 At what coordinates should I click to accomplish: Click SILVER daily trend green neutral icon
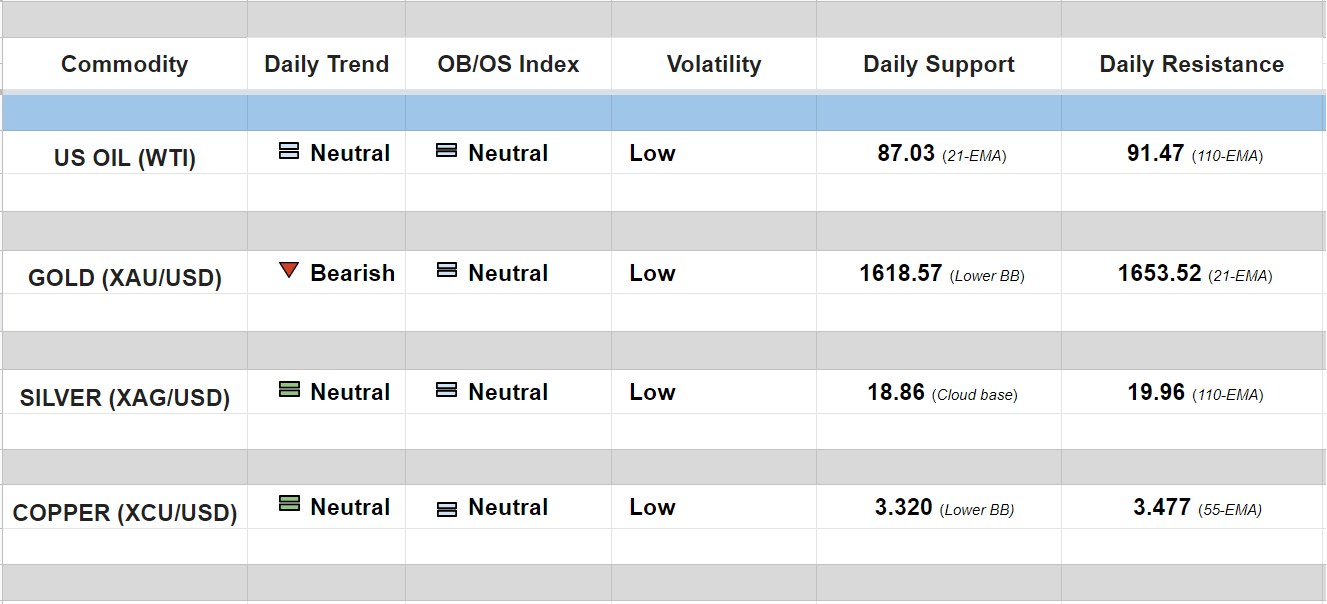pyautogui.click(x=289, y=390)
